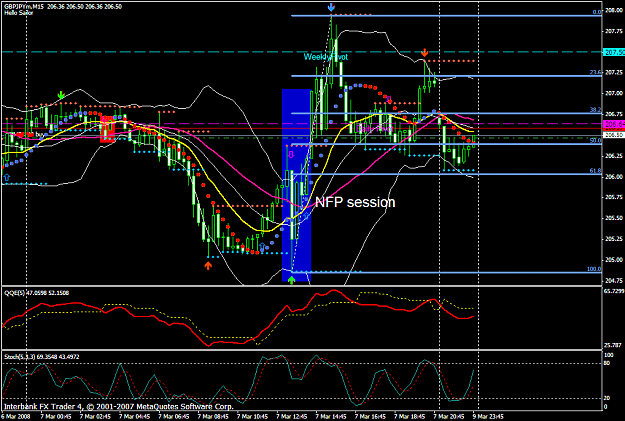Click the '7 Mar 20:45' time axis label
625x421 pixels.
pyautogui.click(x=450, y=417)
